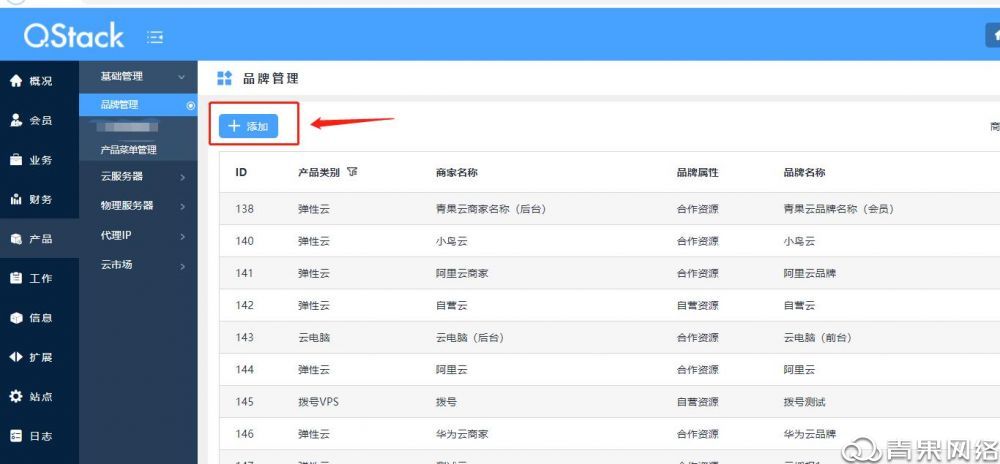The height and width of the screenshot is (464, 1000).
Task: Open 产品菜单管理 in the submenu
Action: click(x=128, y=150)
